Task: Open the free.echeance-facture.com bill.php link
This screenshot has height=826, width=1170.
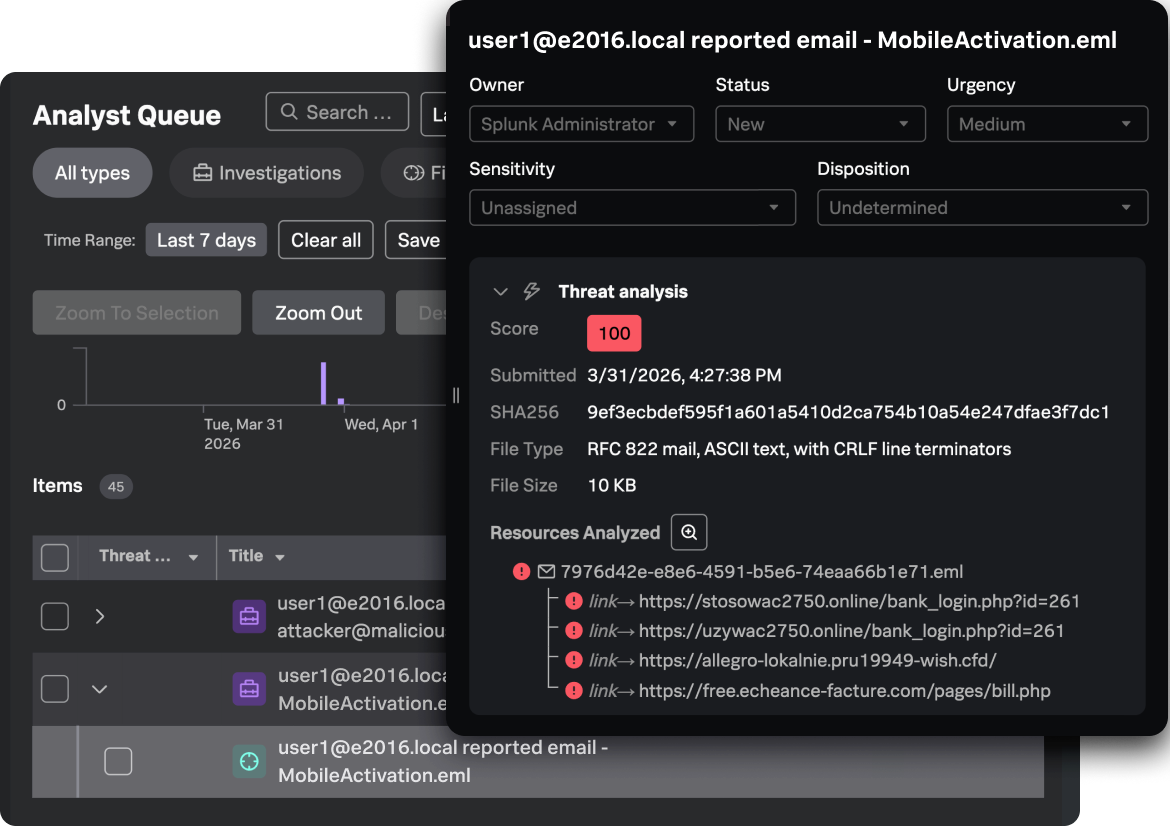Action: [x=845, y=691]
